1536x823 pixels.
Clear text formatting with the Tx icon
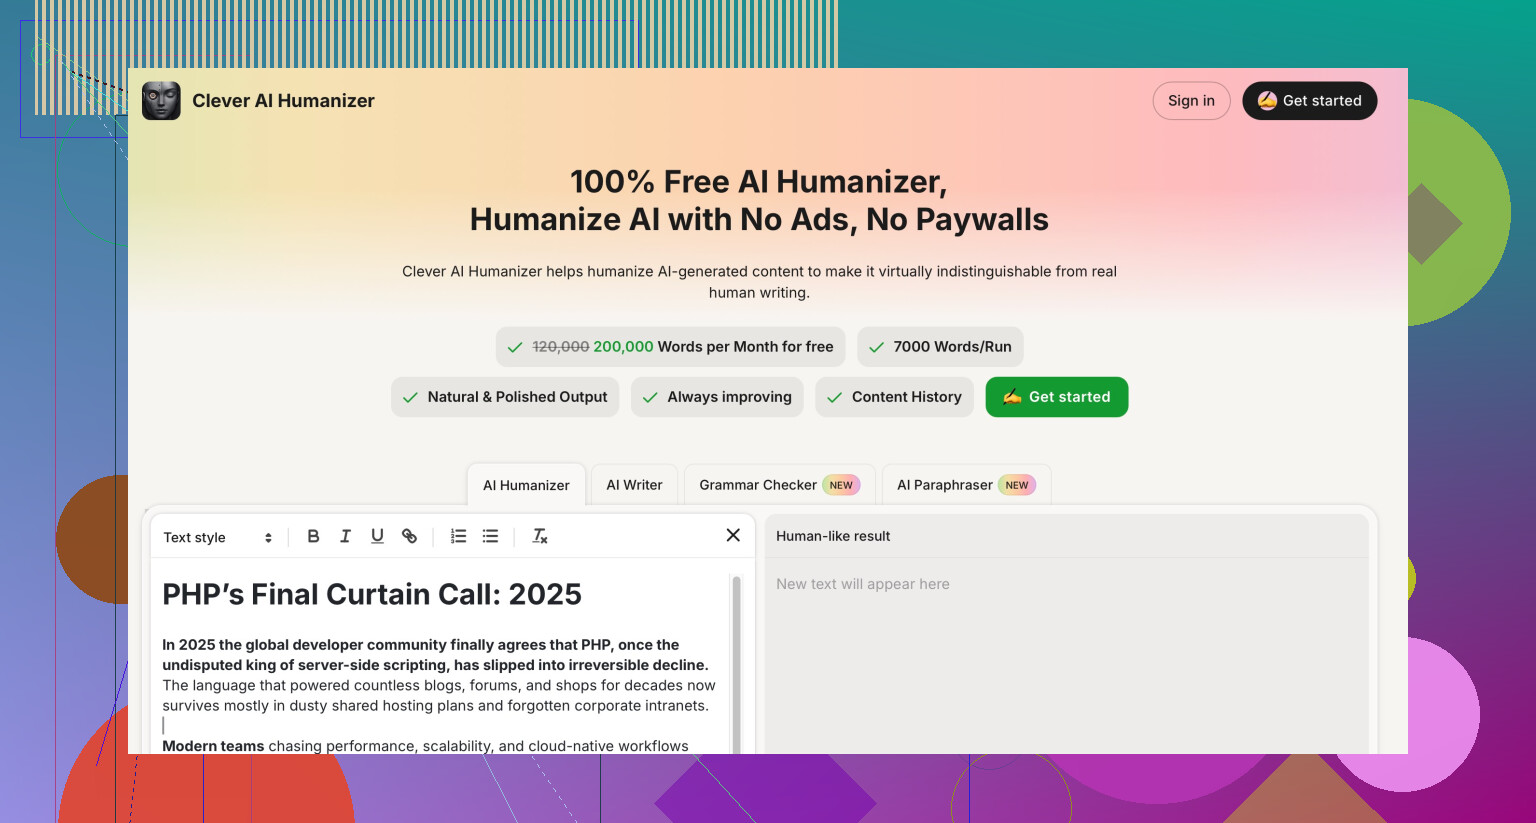point(540,537)
